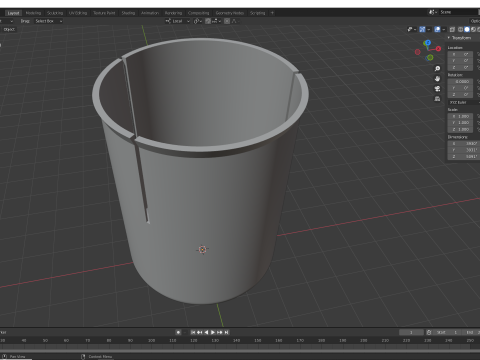This screenshot has width=480, height=360.
Task: Open the Texture Paint workspace tab
Action: pos(104,13)
